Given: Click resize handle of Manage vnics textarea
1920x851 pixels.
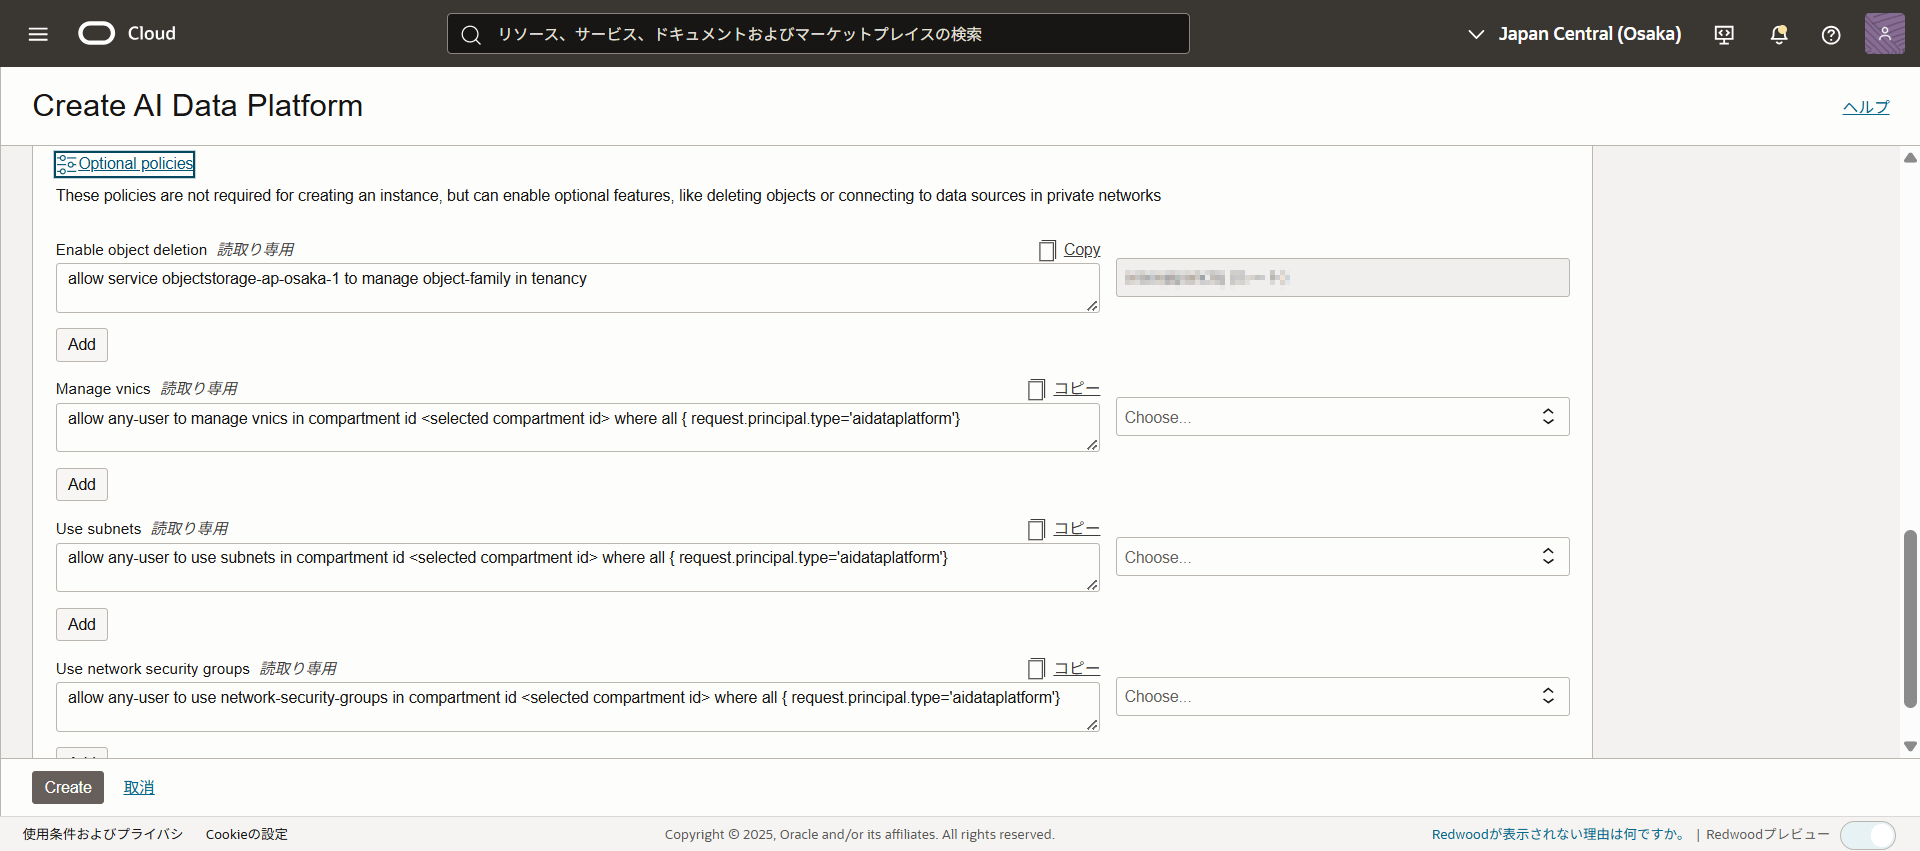Looking at the screenshot, I should (x=1092, y=445).
